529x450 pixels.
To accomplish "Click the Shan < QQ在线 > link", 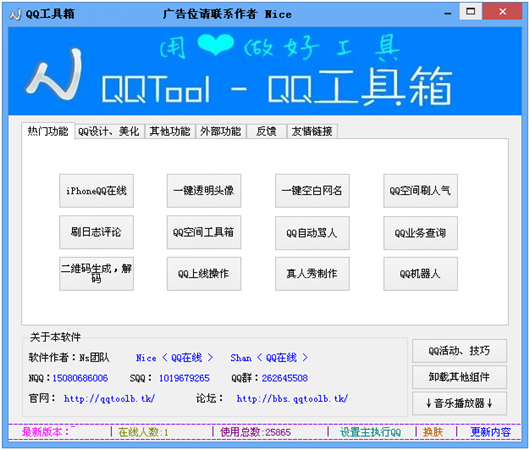I will click(269, 358).
